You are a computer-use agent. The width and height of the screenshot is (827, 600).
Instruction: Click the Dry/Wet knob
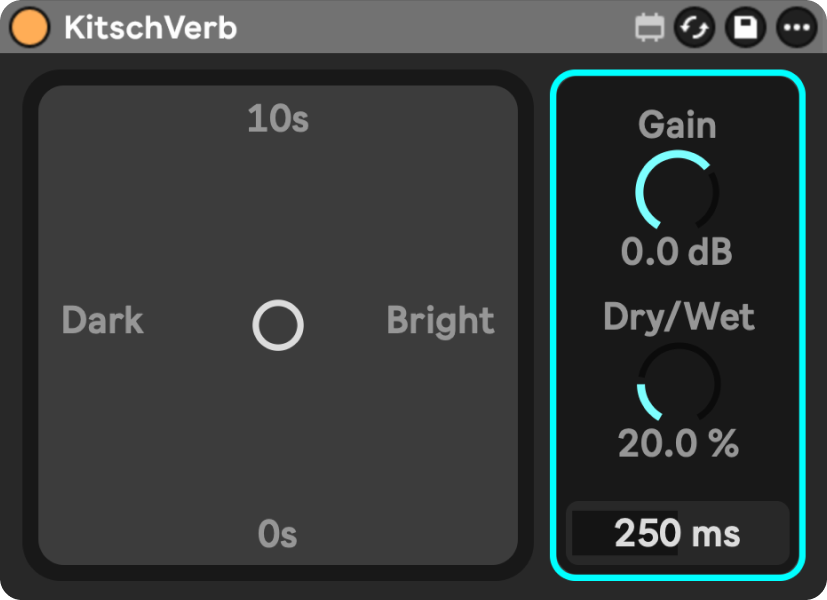(x=678, y=383)
